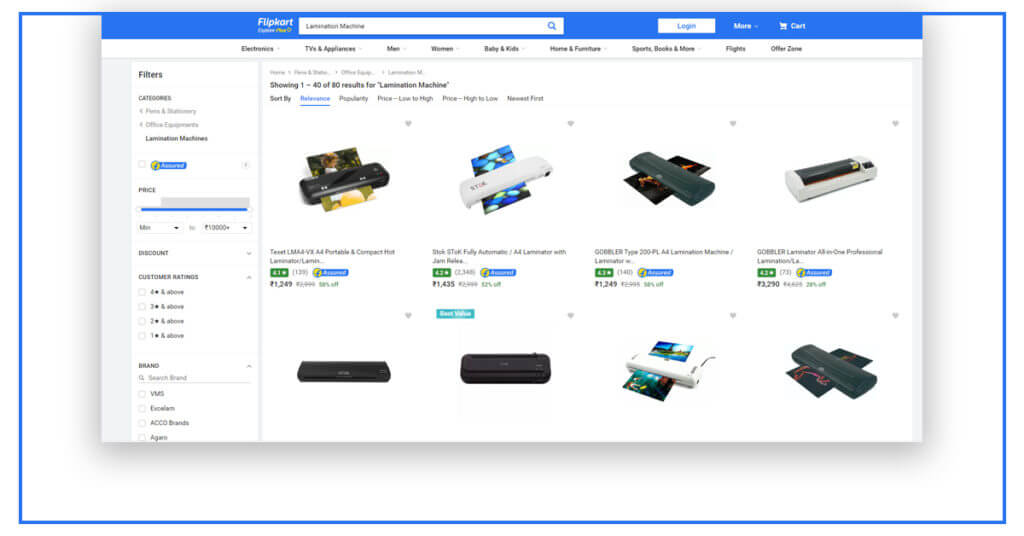Select the ACCO Brands checkbox
Image resolution: width=1024 pixels, height=536 pixels.
coord(142,423)
